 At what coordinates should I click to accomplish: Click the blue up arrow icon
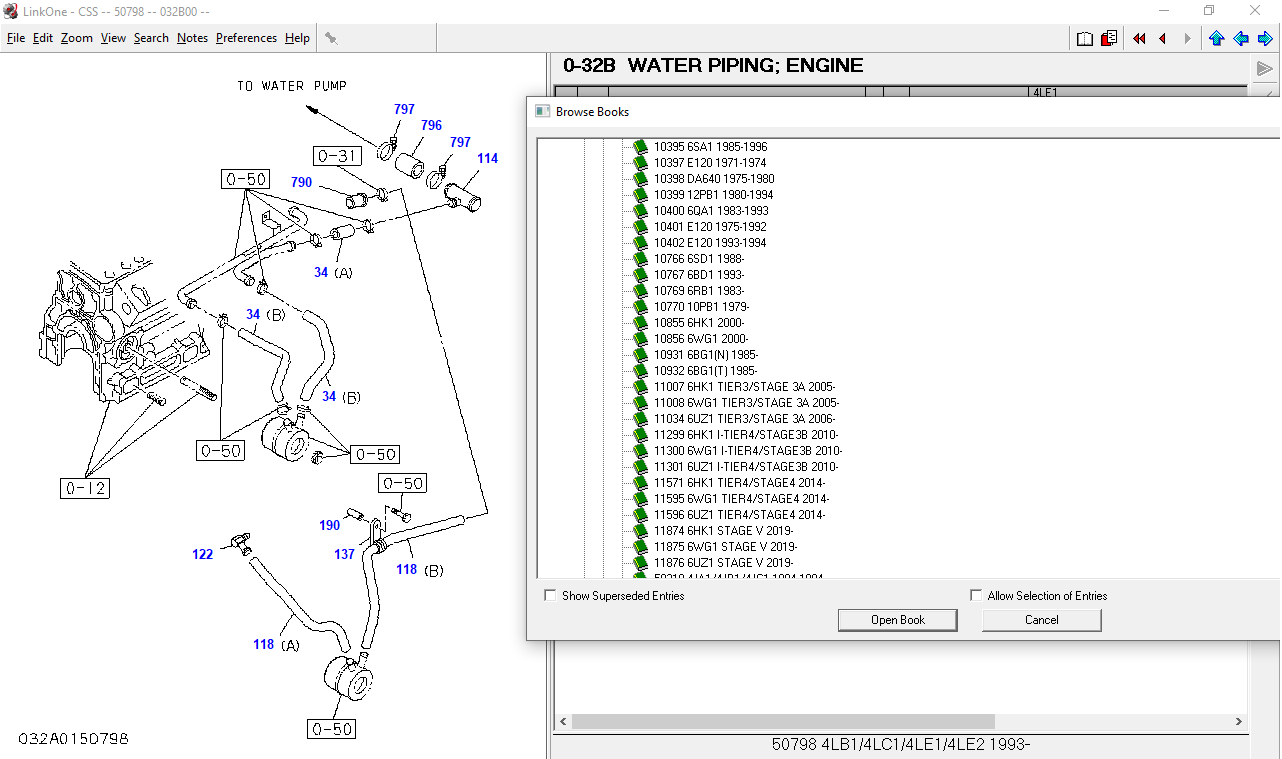1216,39
